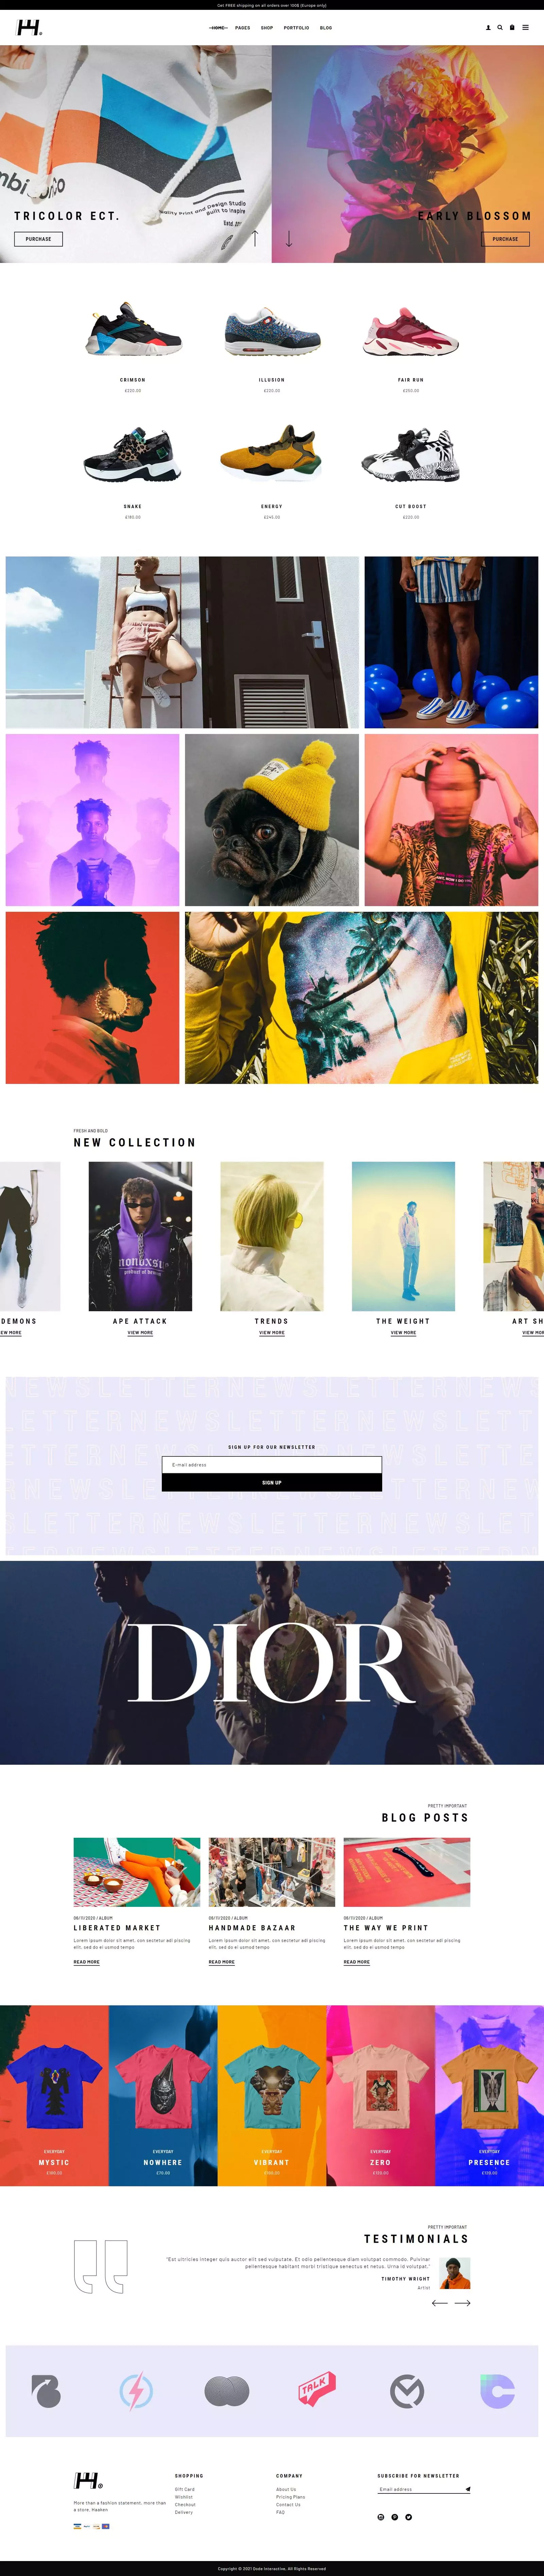Show the next testimonial with right arrow
The width and height of the screenshot is (544, 2576).
click(x=463, y=2303)
